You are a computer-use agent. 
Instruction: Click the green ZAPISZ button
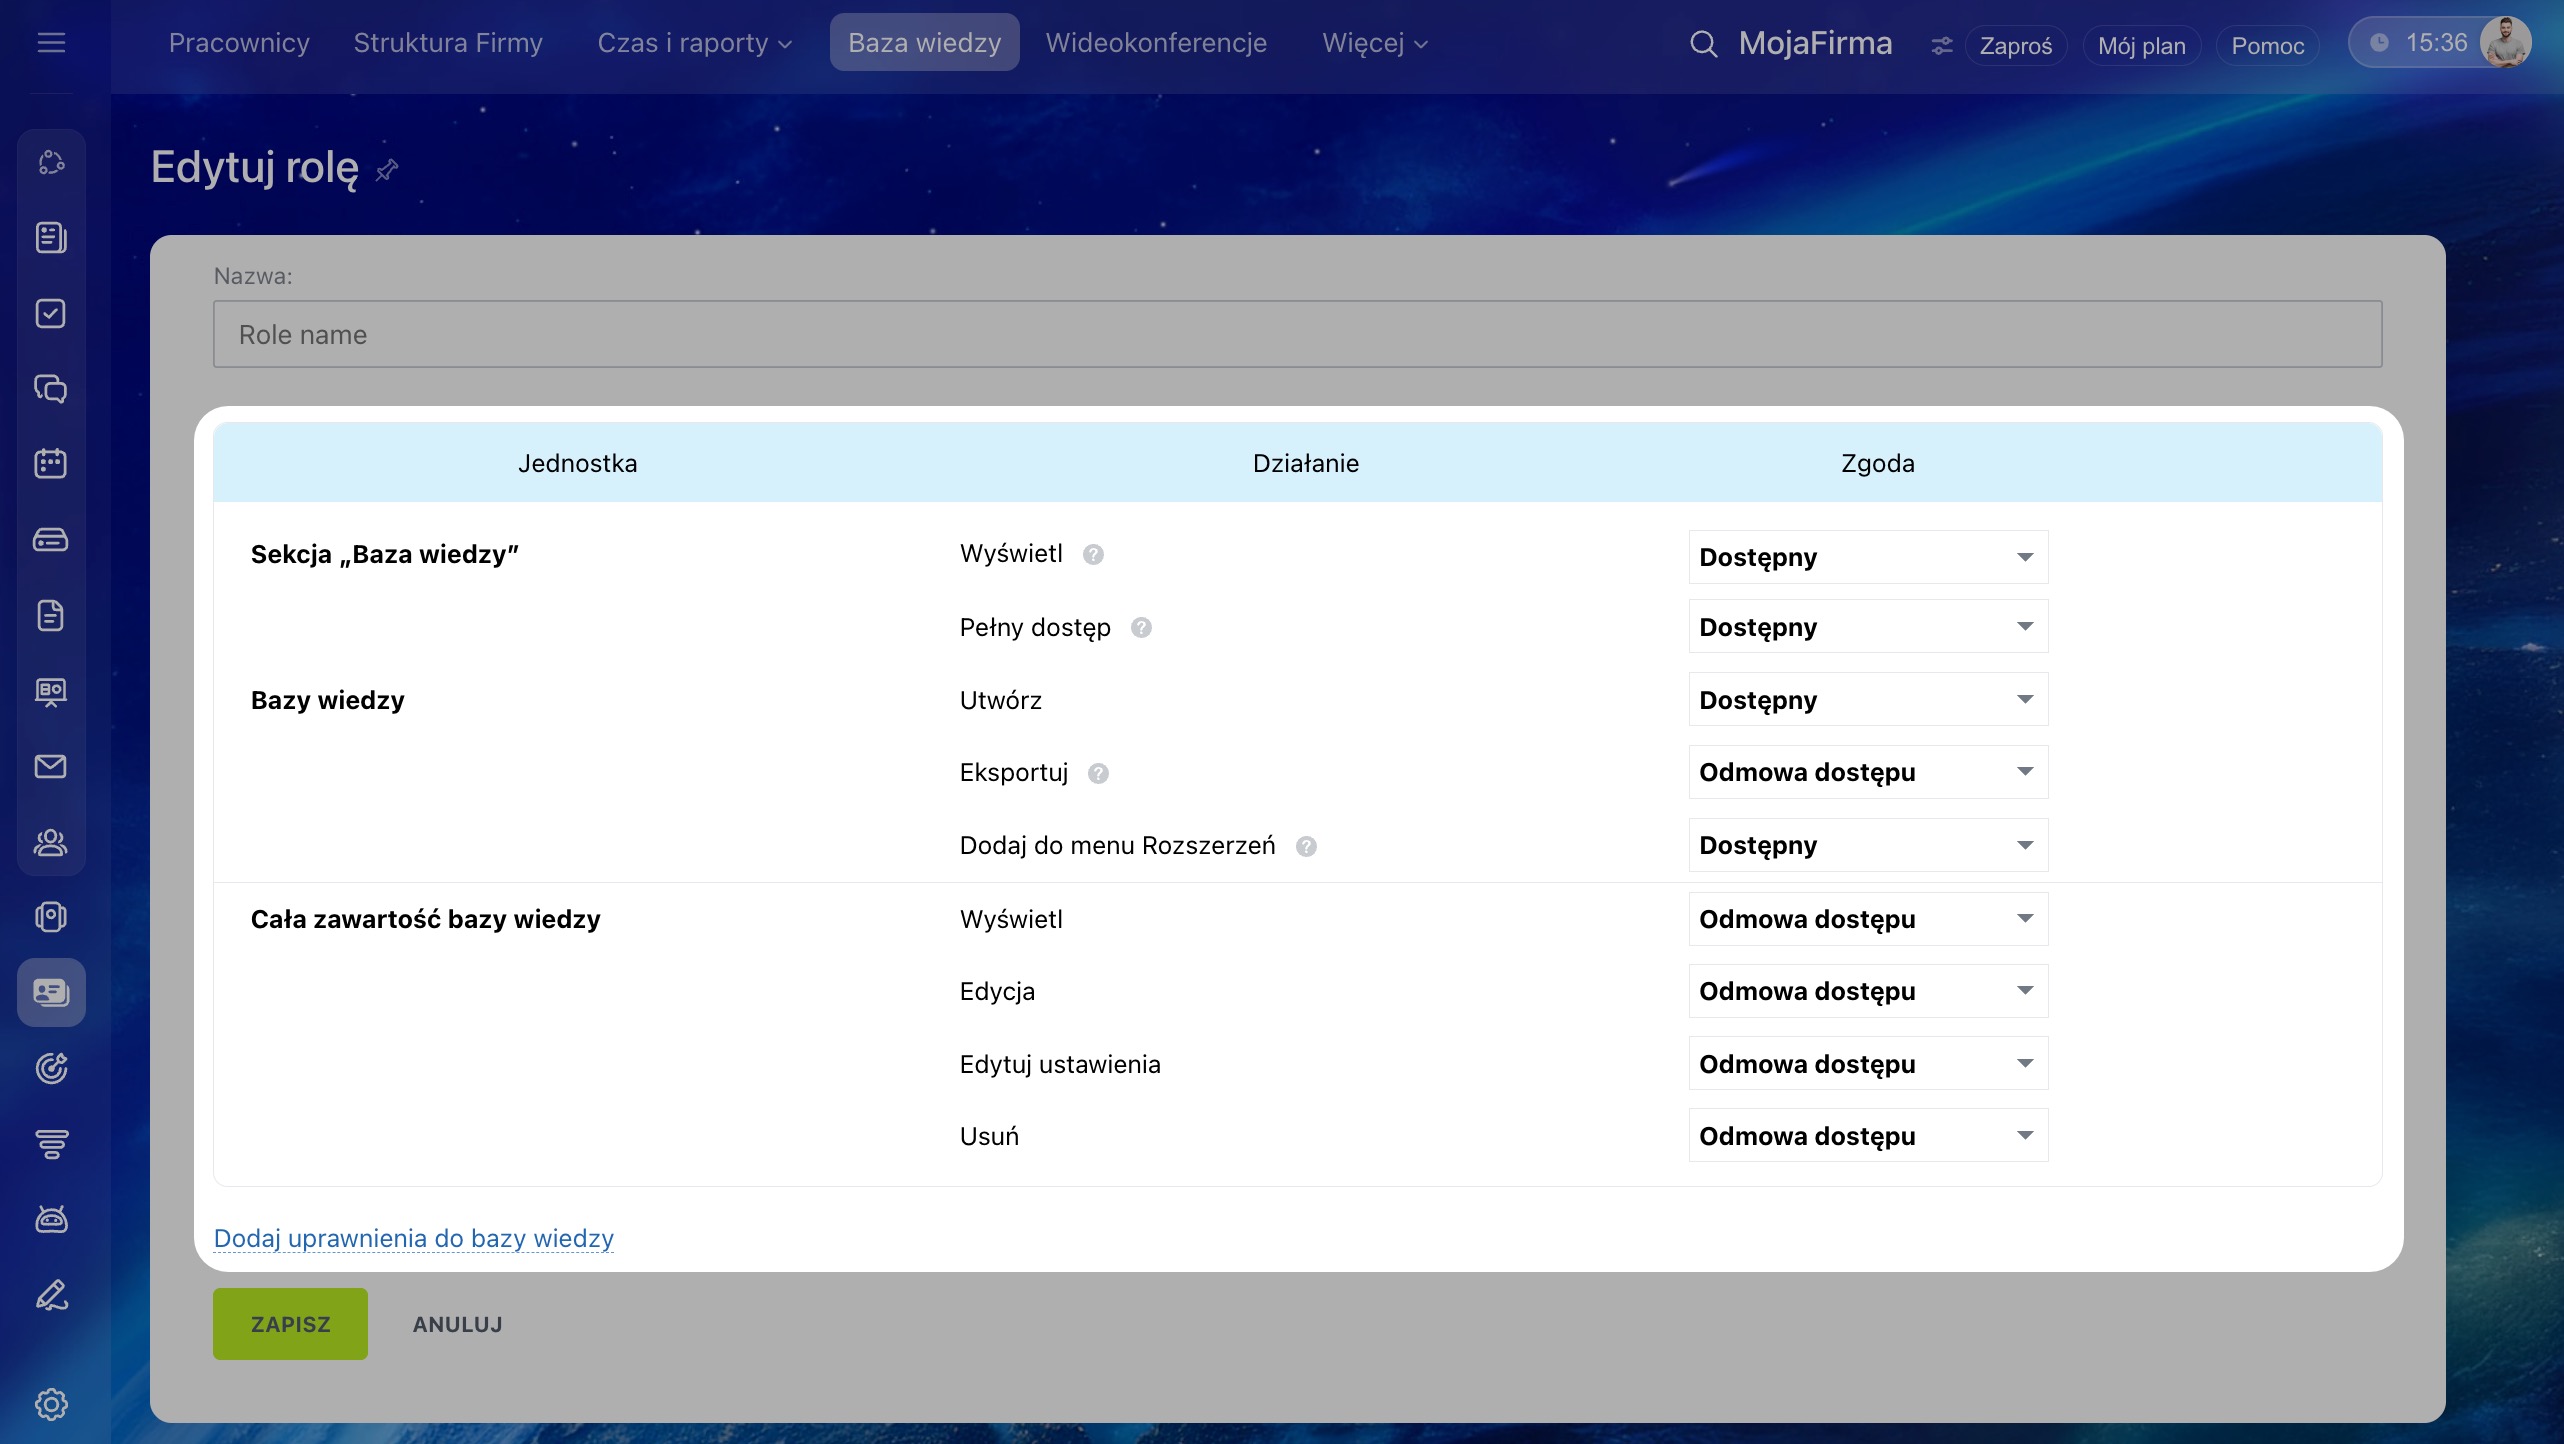(290, 1324)
